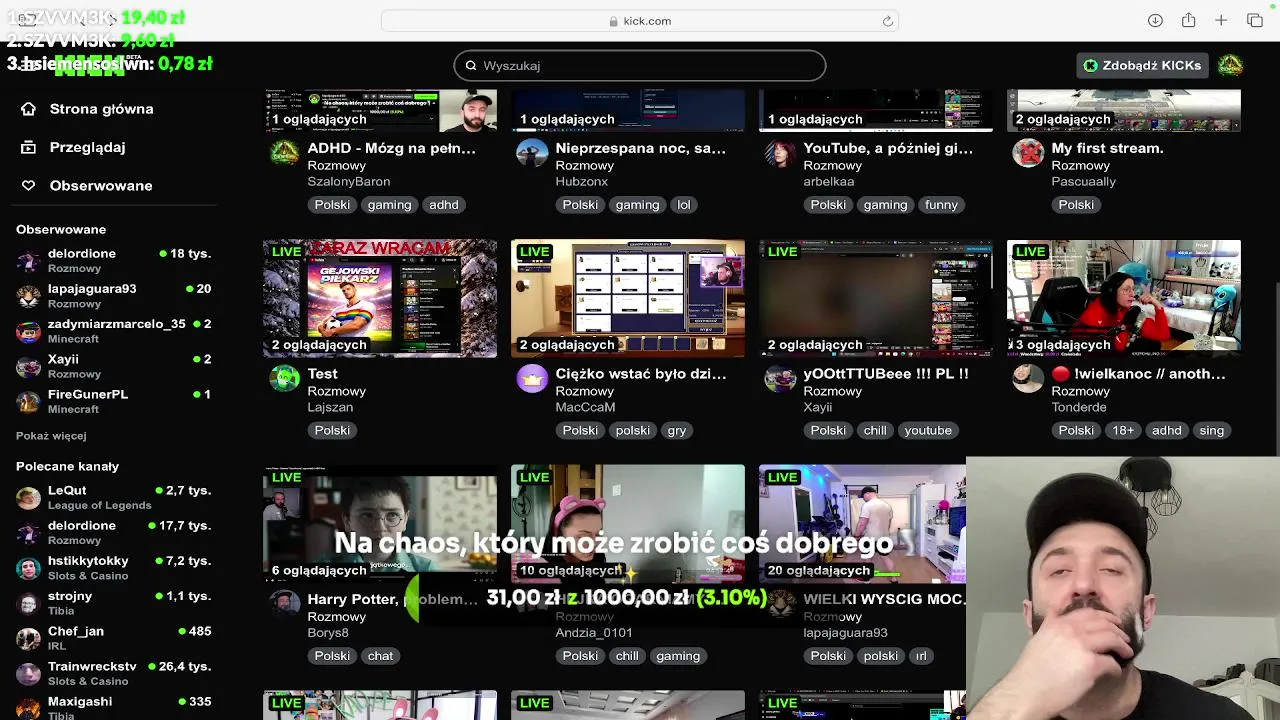Click Zdobądź KICKs button
The height and width of the screenshot is (720, 1280).
coord(1142,65)
